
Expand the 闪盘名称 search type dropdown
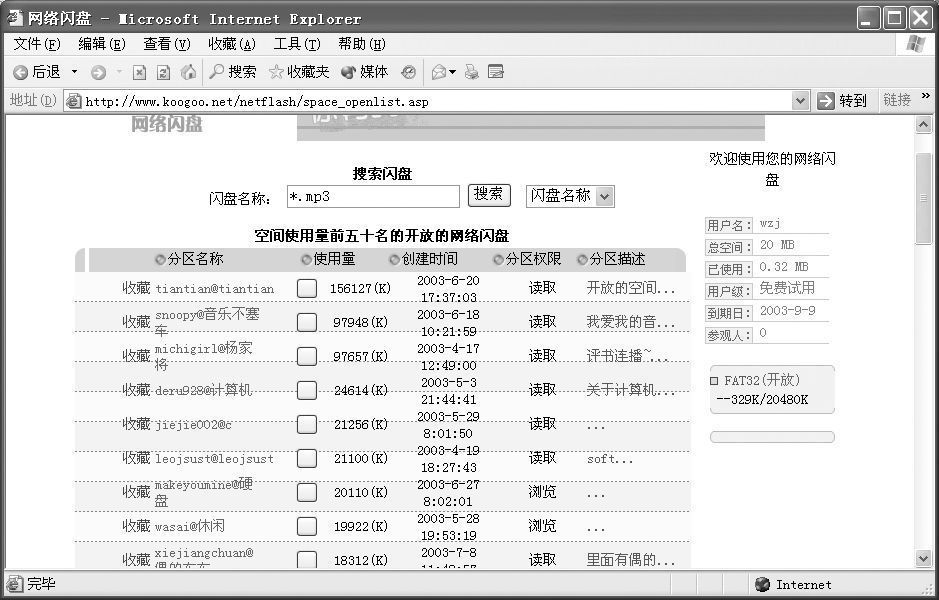(604, 197)
